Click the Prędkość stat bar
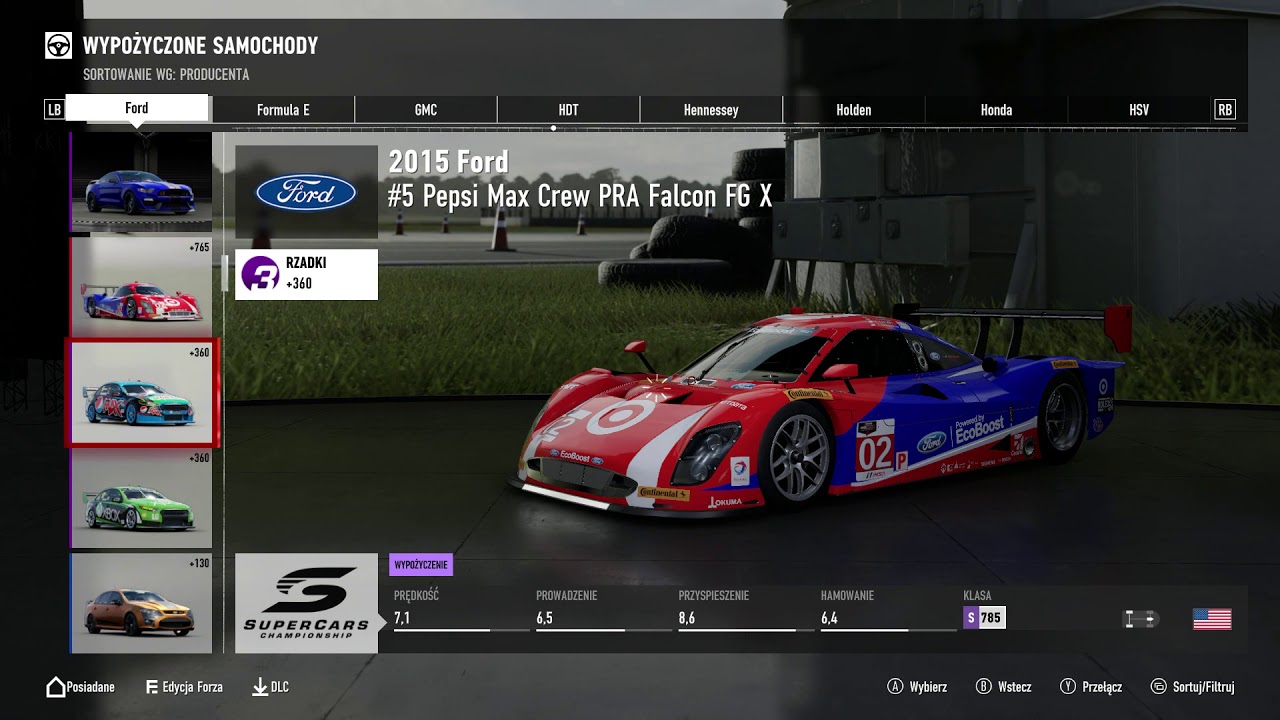The image size is (1280, 720). 462,630
